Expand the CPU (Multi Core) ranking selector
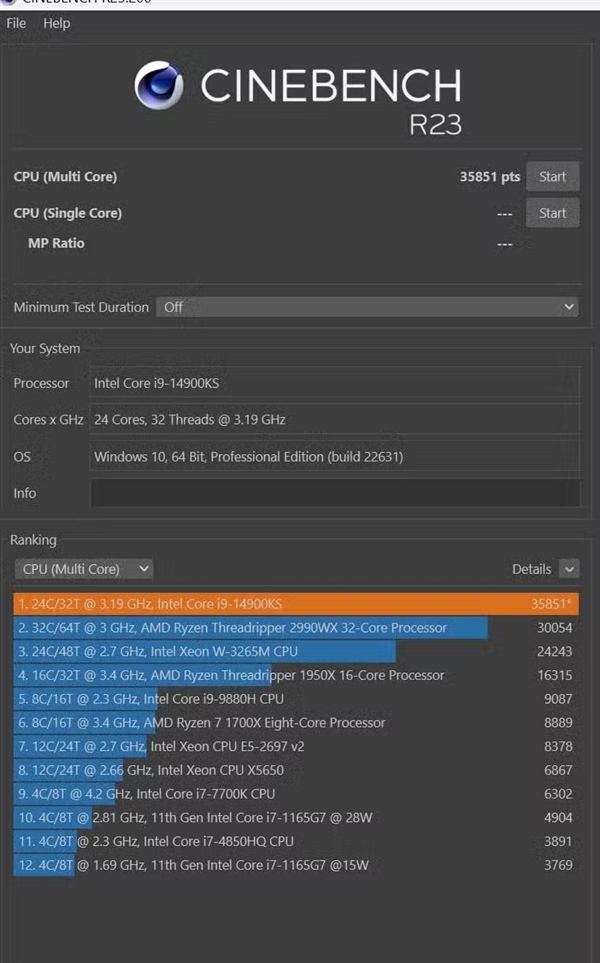Viewport: 600px width, 963px height. click(83, 568)
